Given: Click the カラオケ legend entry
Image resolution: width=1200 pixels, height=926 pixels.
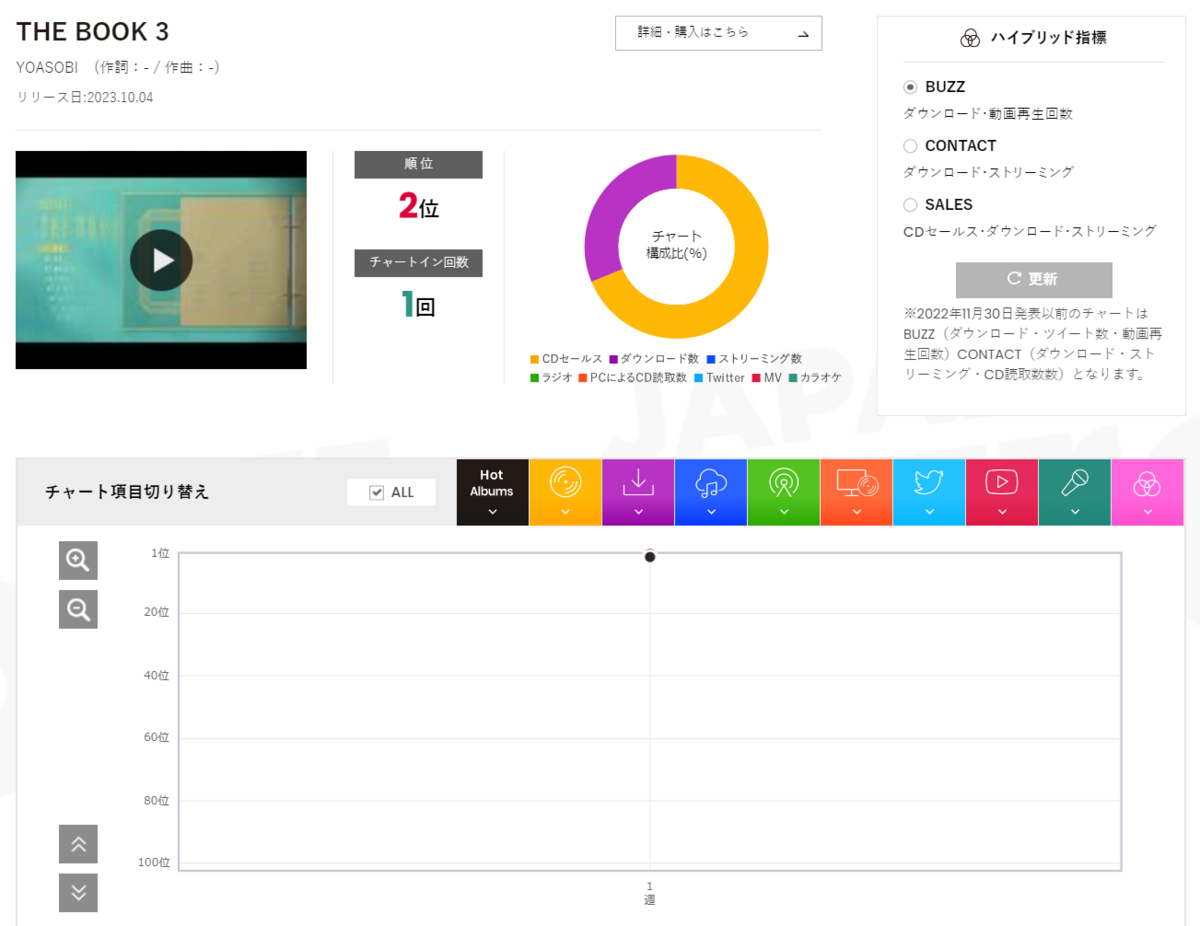Looking at the screenshot, I should pos(815,378).
